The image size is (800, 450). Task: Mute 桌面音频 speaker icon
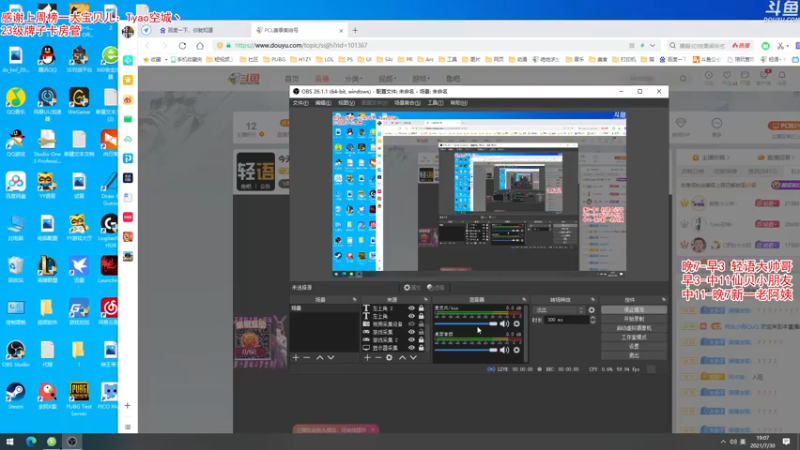(504, 350)
